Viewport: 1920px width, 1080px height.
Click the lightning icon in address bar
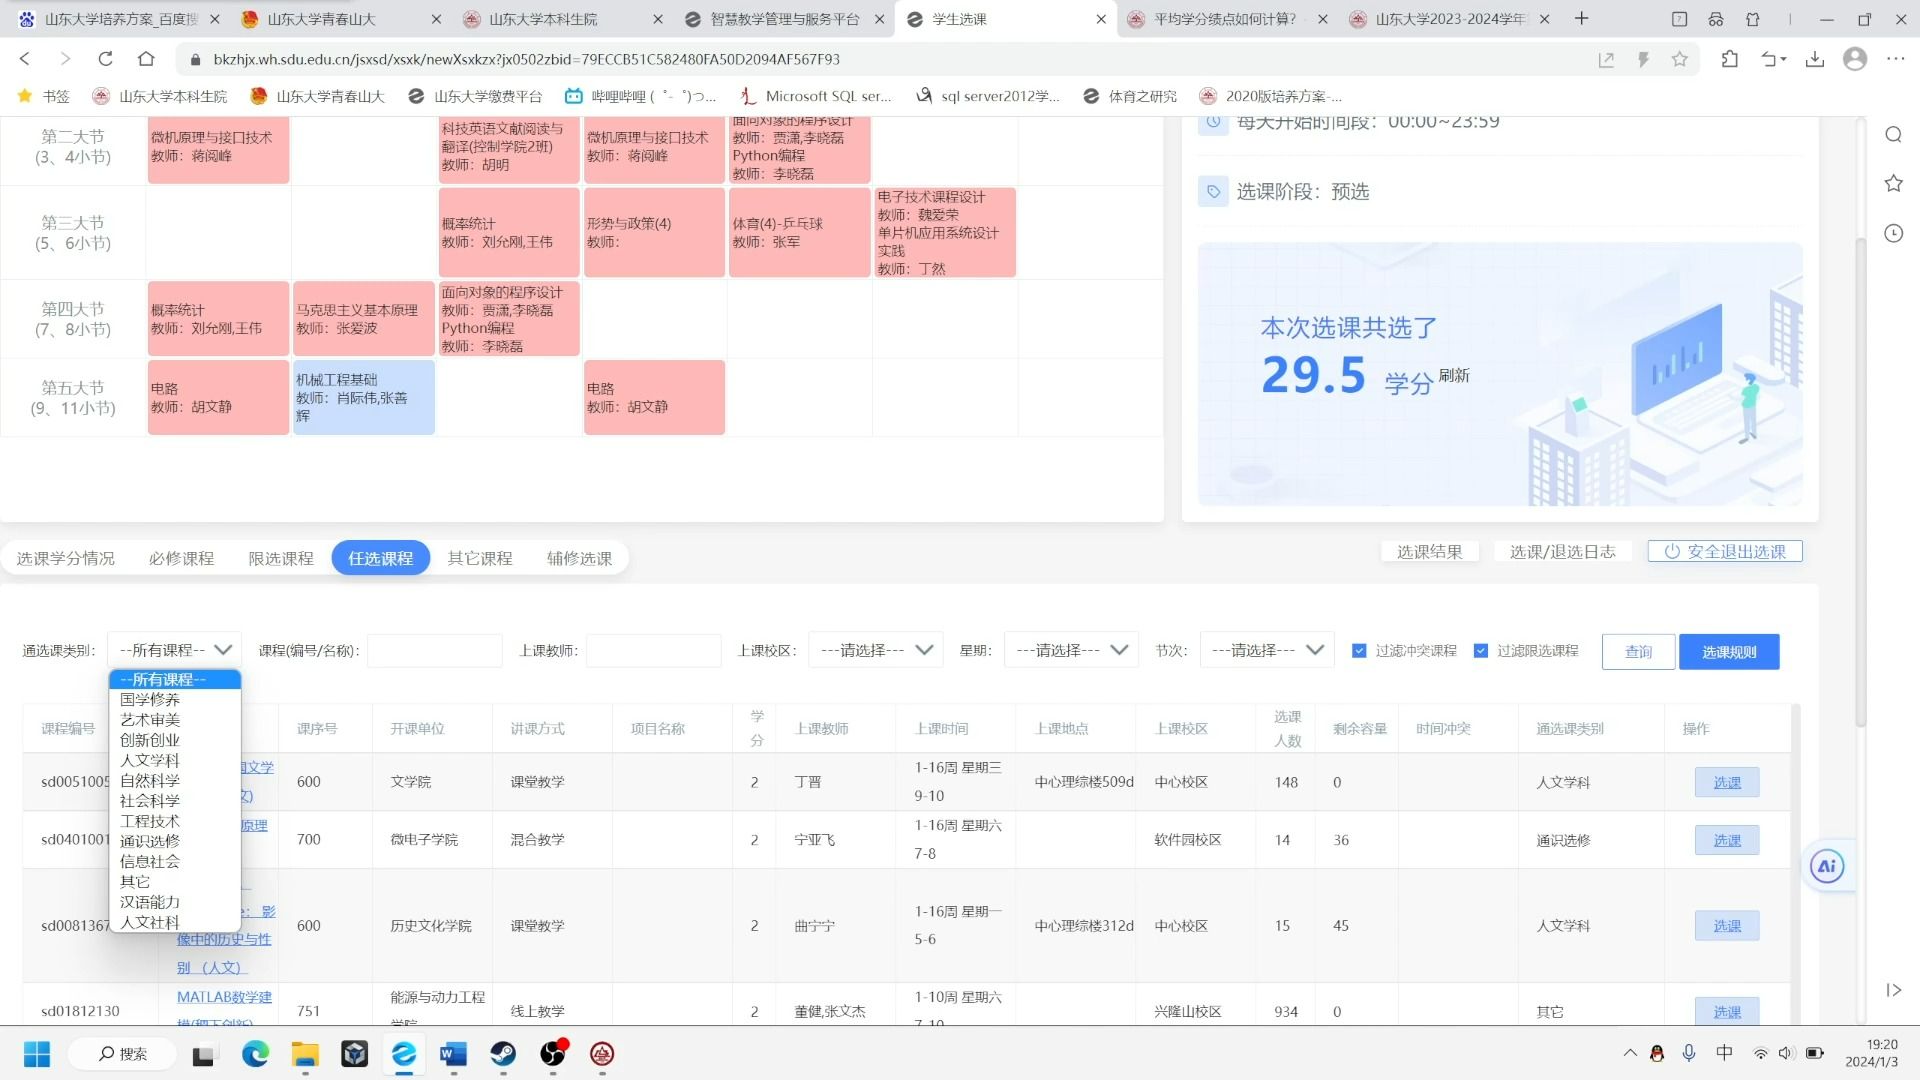point(1643,60)
